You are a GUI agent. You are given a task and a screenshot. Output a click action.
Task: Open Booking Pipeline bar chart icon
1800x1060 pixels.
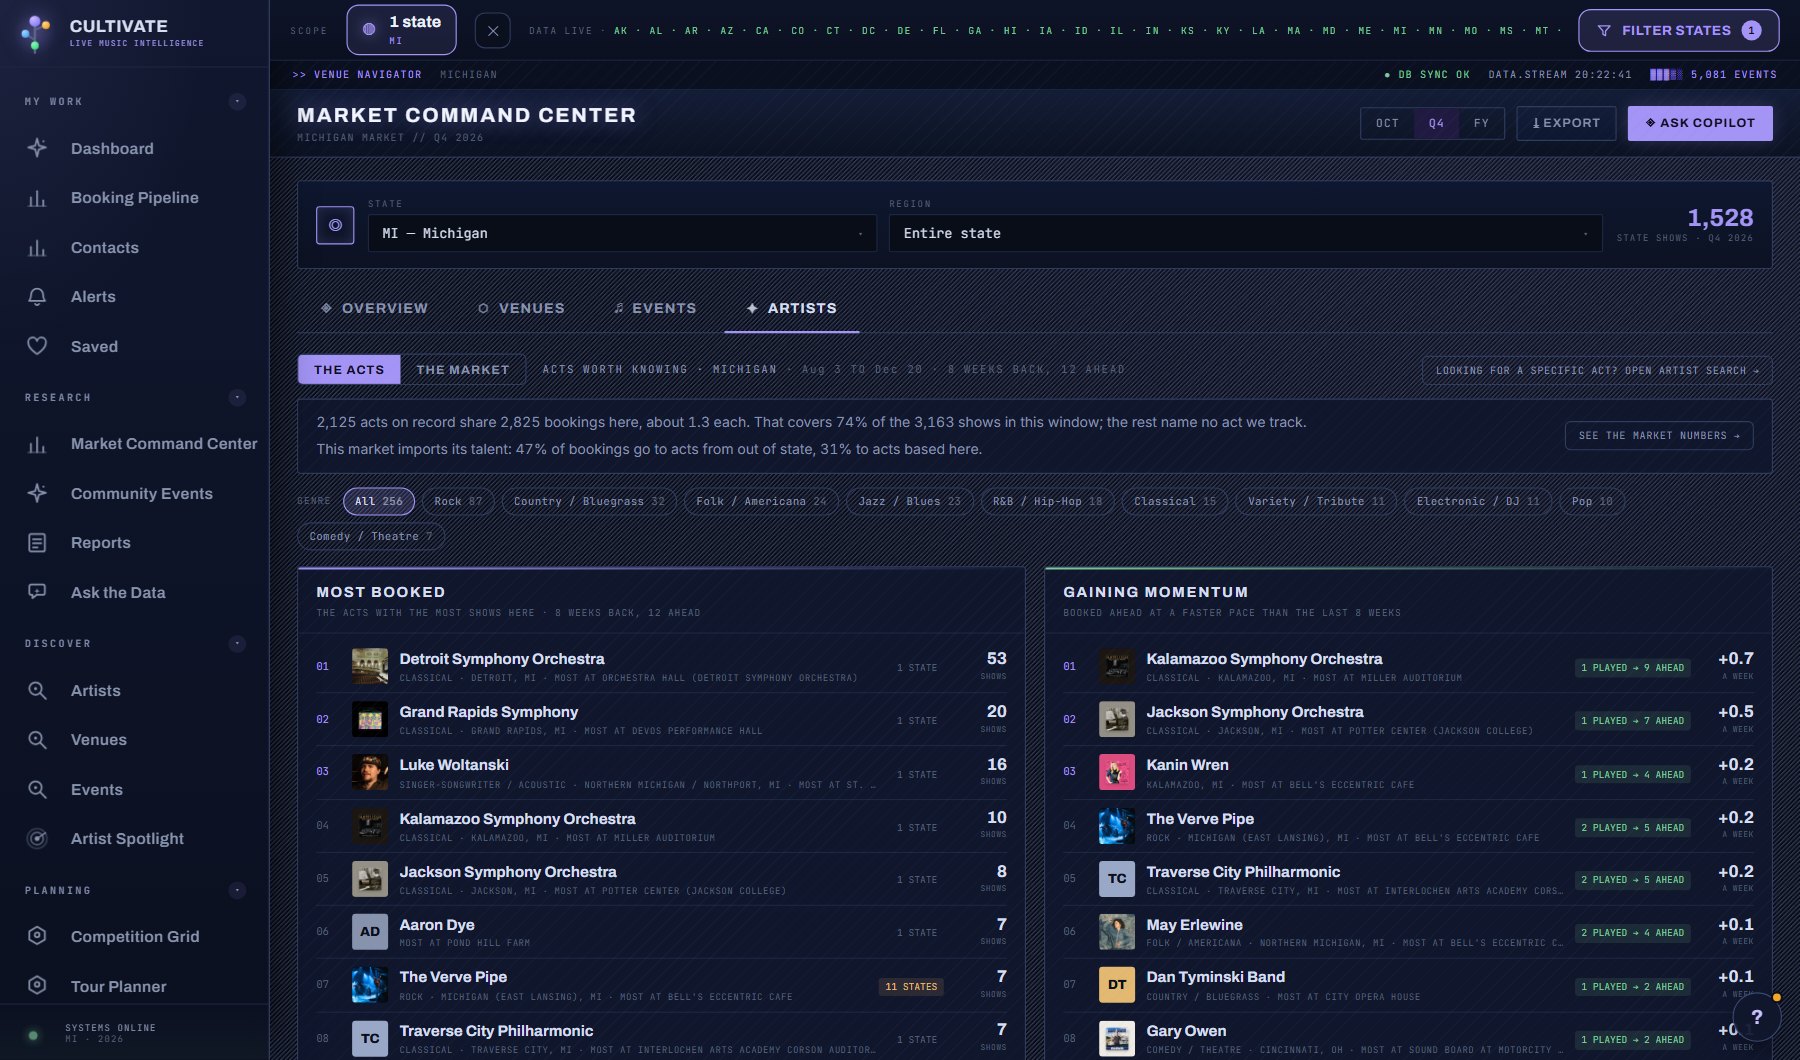[x=37, y=198]
